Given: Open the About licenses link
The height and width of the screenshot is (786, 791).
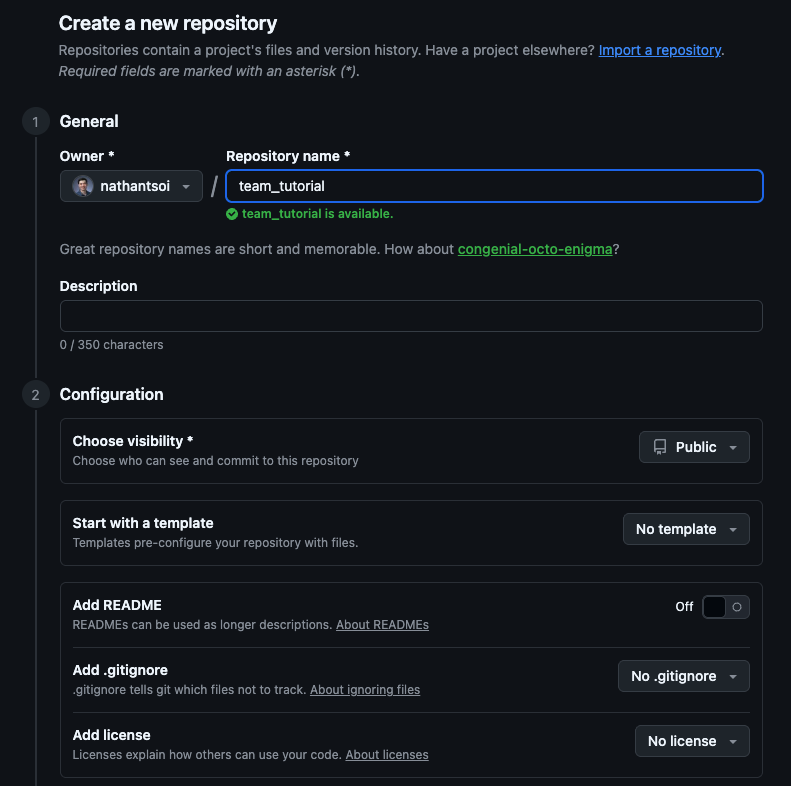Looking at the screenshot, I should [387, 755].
